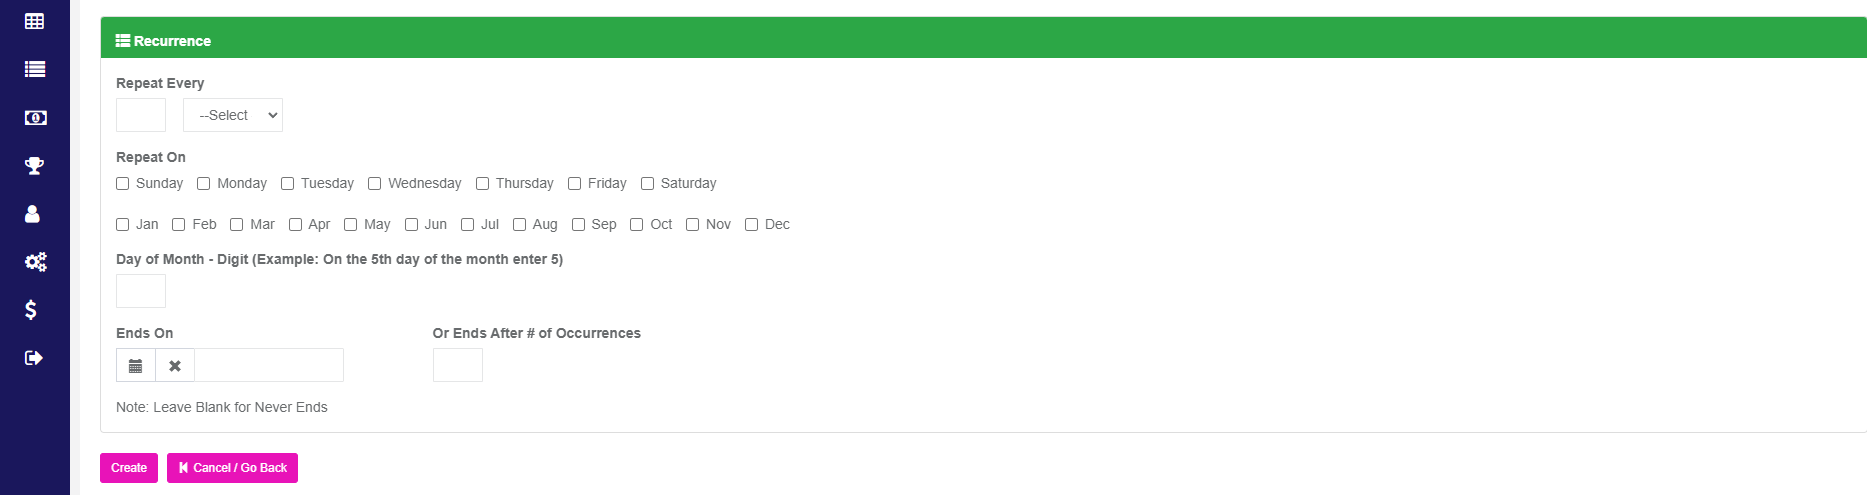1867x495 pixels.
Task: Tick the Sep month checkbox
Action: tap(578, 224)
